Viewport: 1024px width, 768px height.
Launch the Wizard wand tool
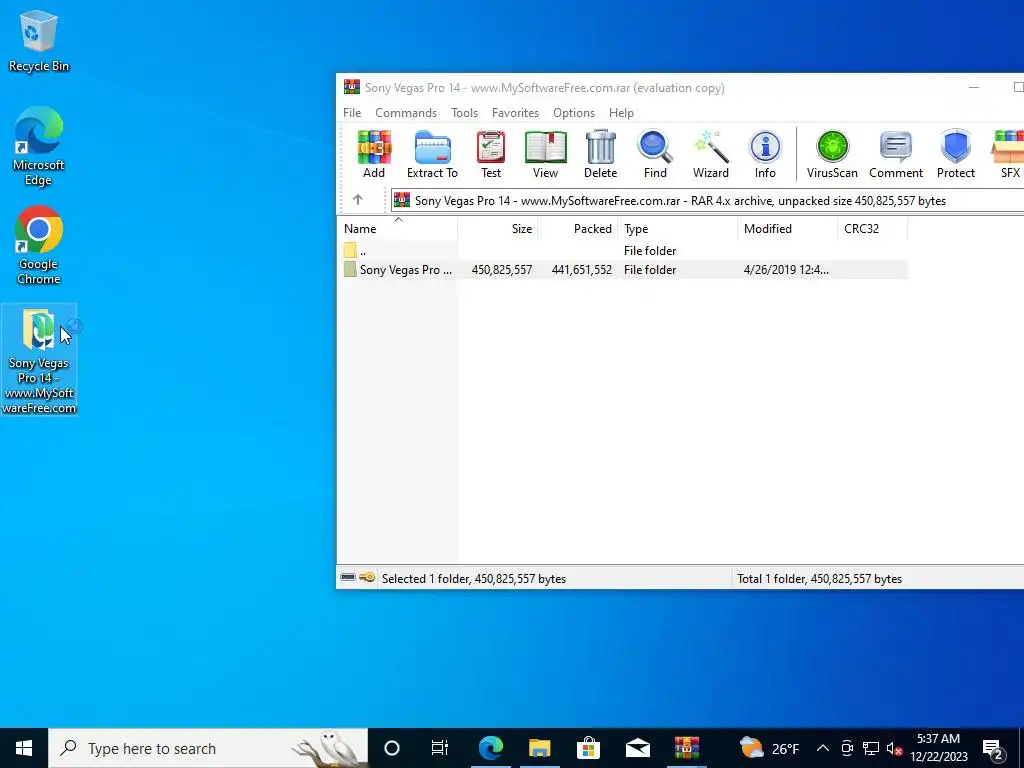point(711,154)
